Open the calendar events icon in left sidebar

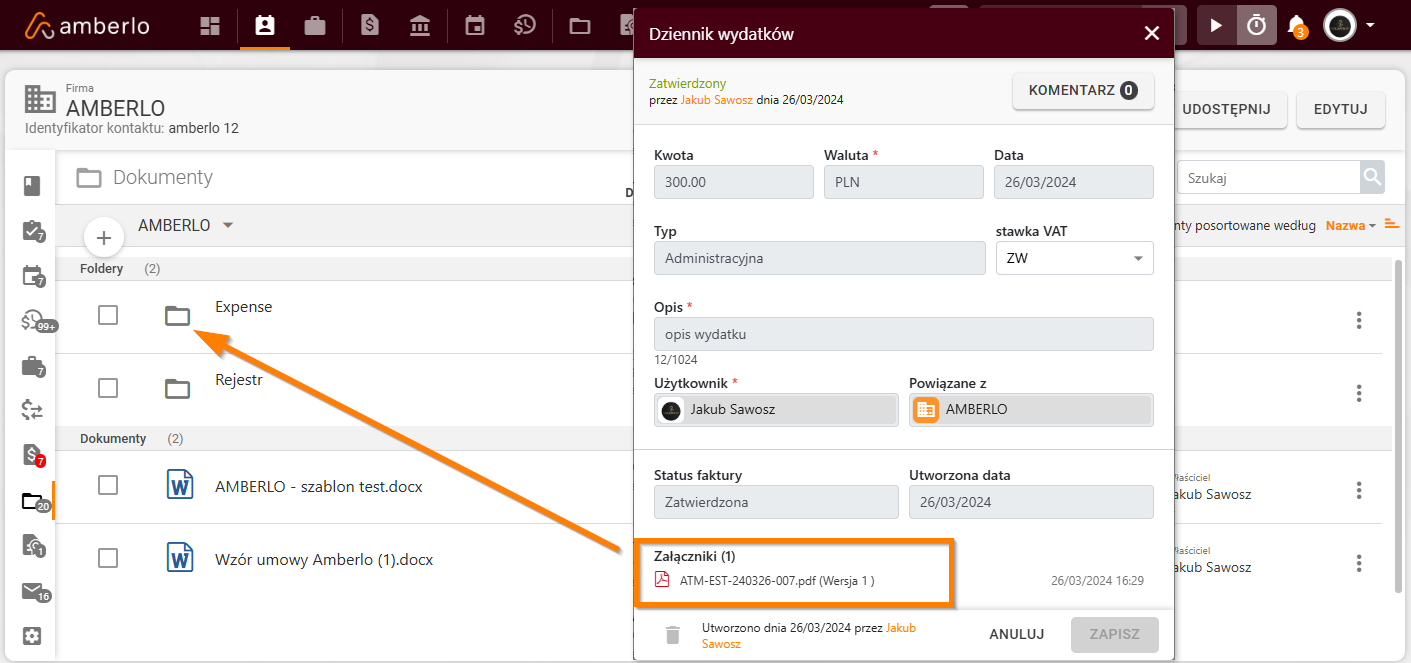point(33,276)
